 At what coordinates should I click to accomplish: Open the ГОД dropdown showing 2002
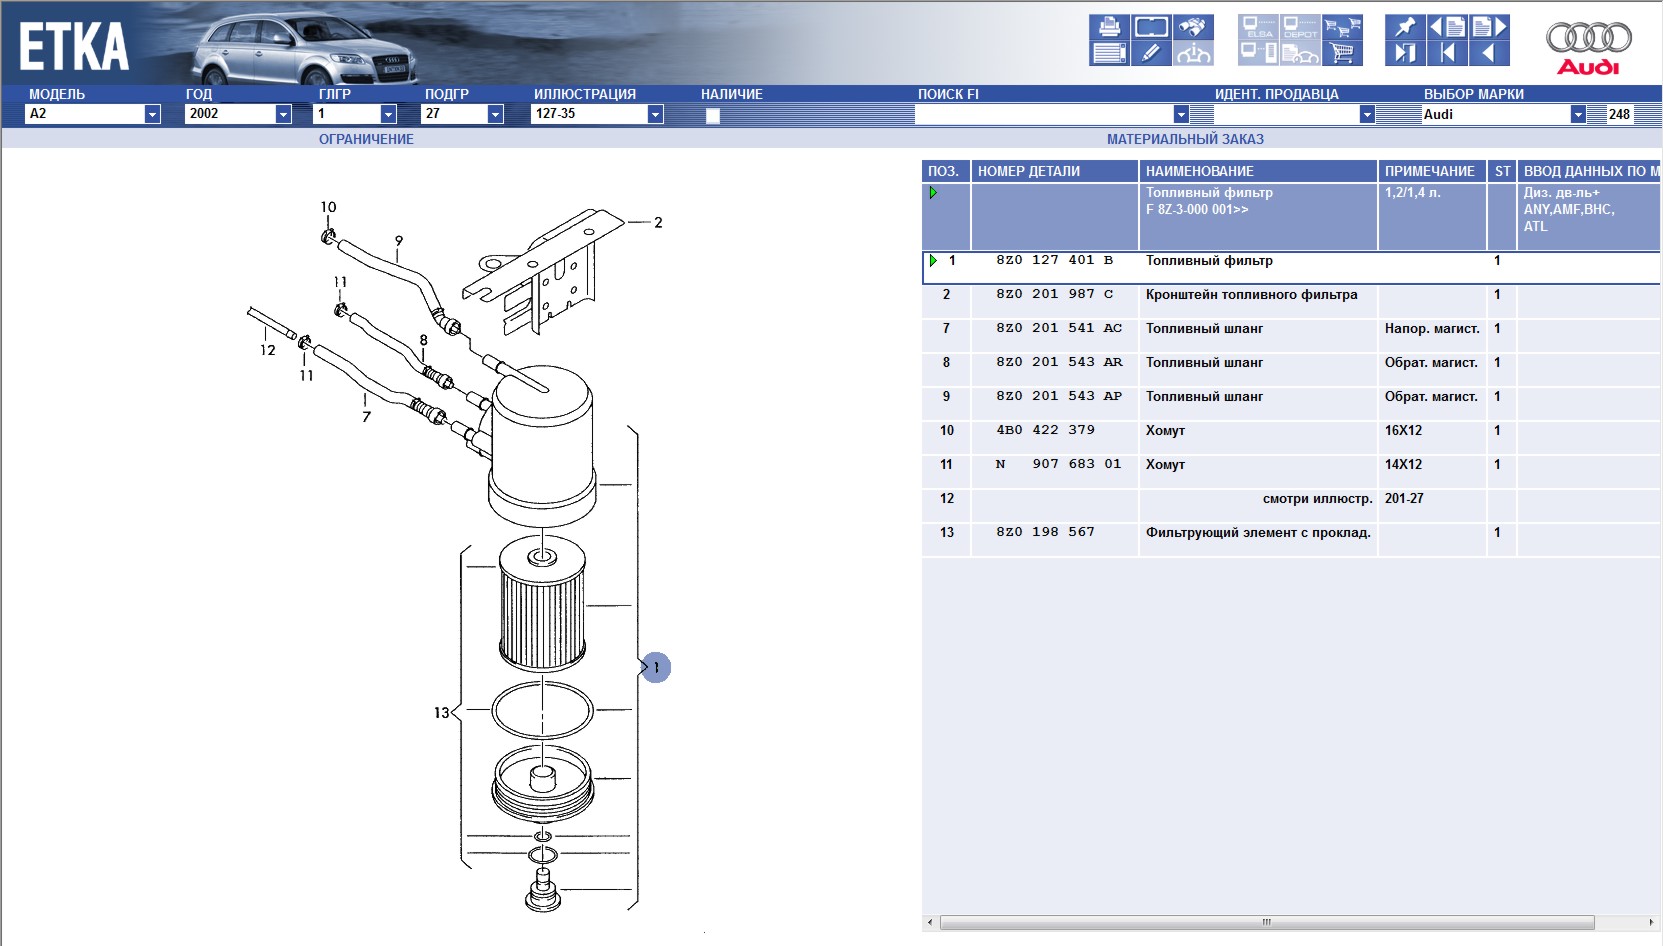tap(283, 114)
